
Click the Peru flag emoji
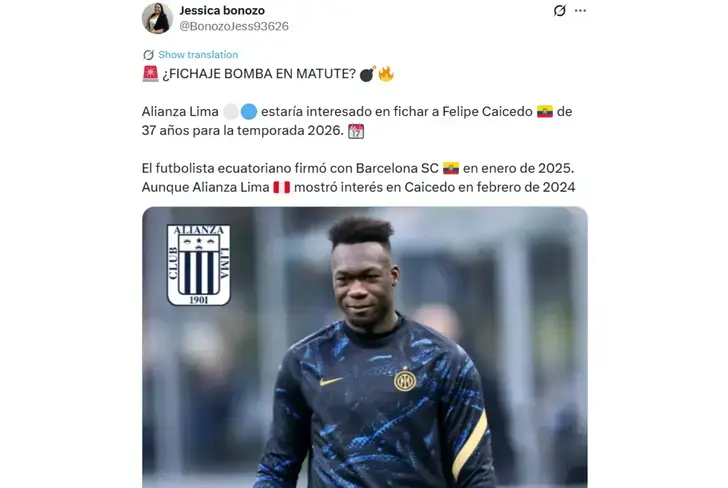click(x=281, y=187)
